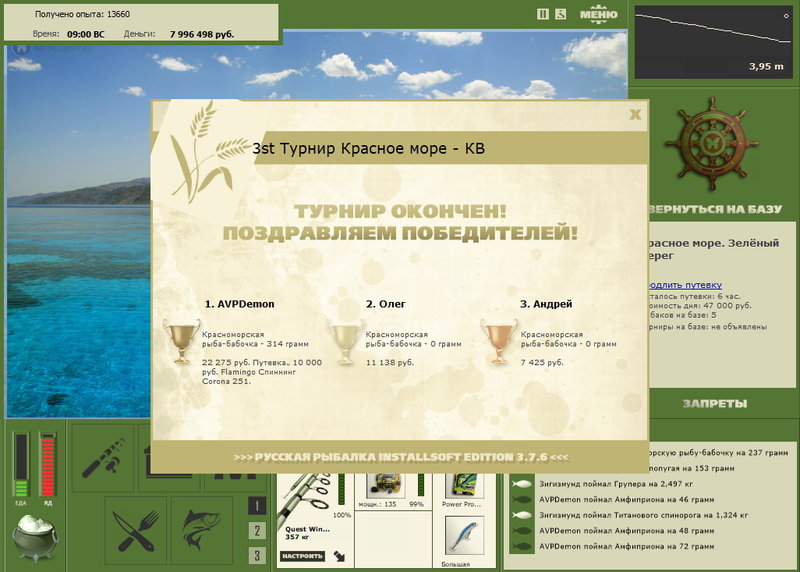The width and height of the screenshot is (800, 572).
Task: Click log entry AVPDemon поймал Амфиприона на 72 грамм
Action: (627, 546)
